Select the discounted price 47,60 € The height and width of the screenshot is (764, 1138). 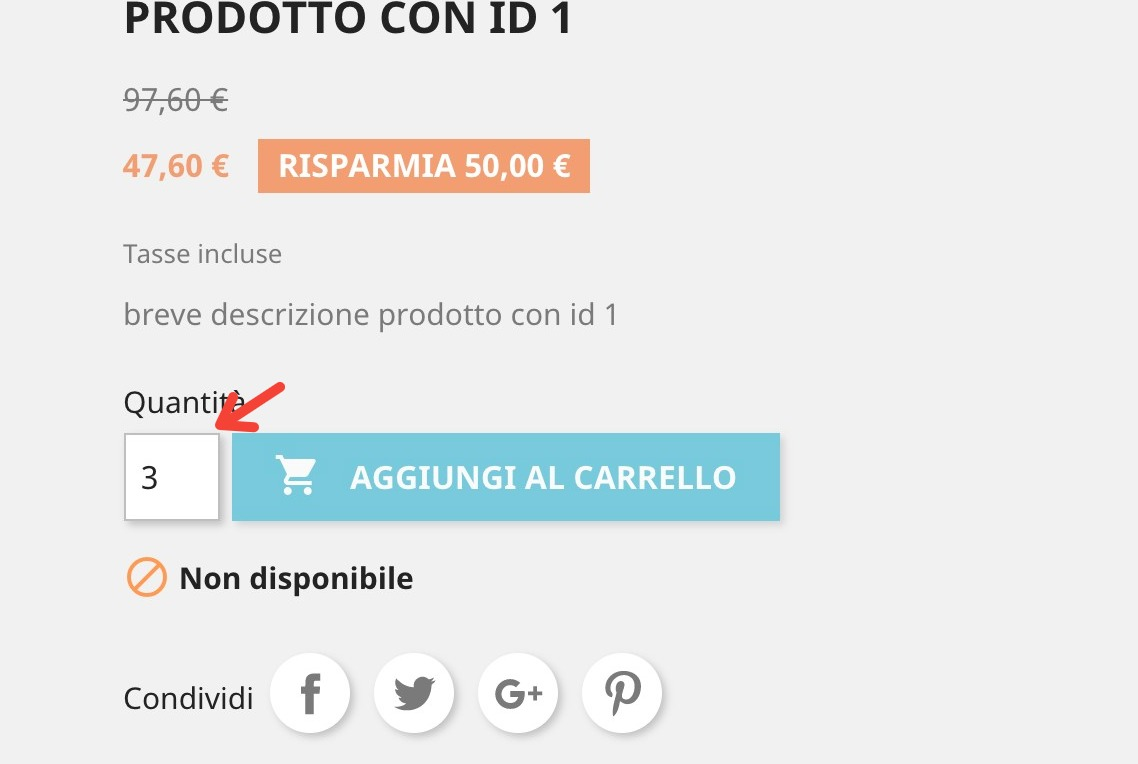pos(176,166)
